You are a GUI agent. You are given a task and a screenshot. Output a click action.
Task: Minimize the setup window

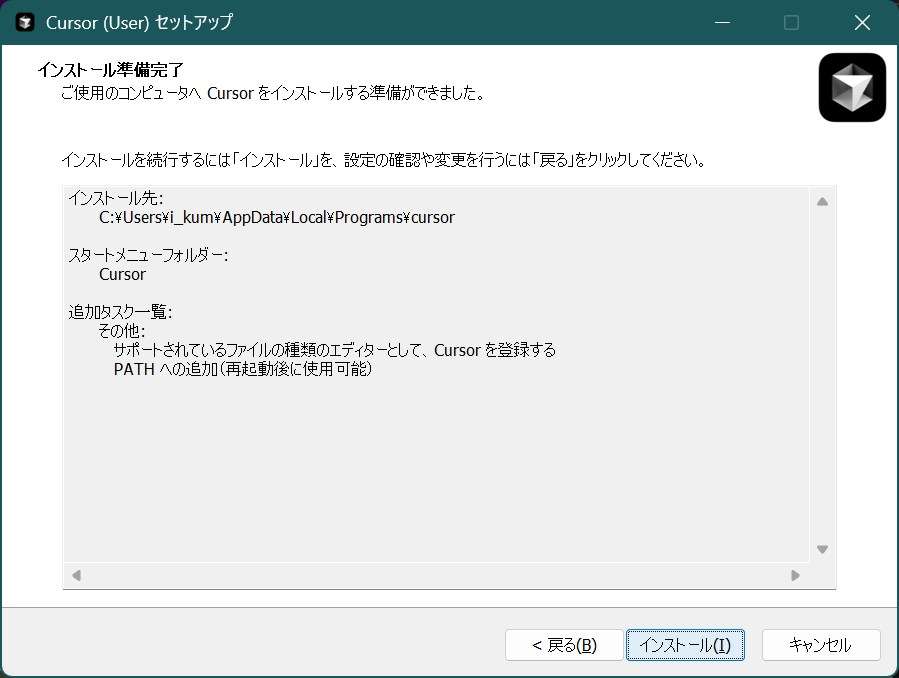(722, 22)
